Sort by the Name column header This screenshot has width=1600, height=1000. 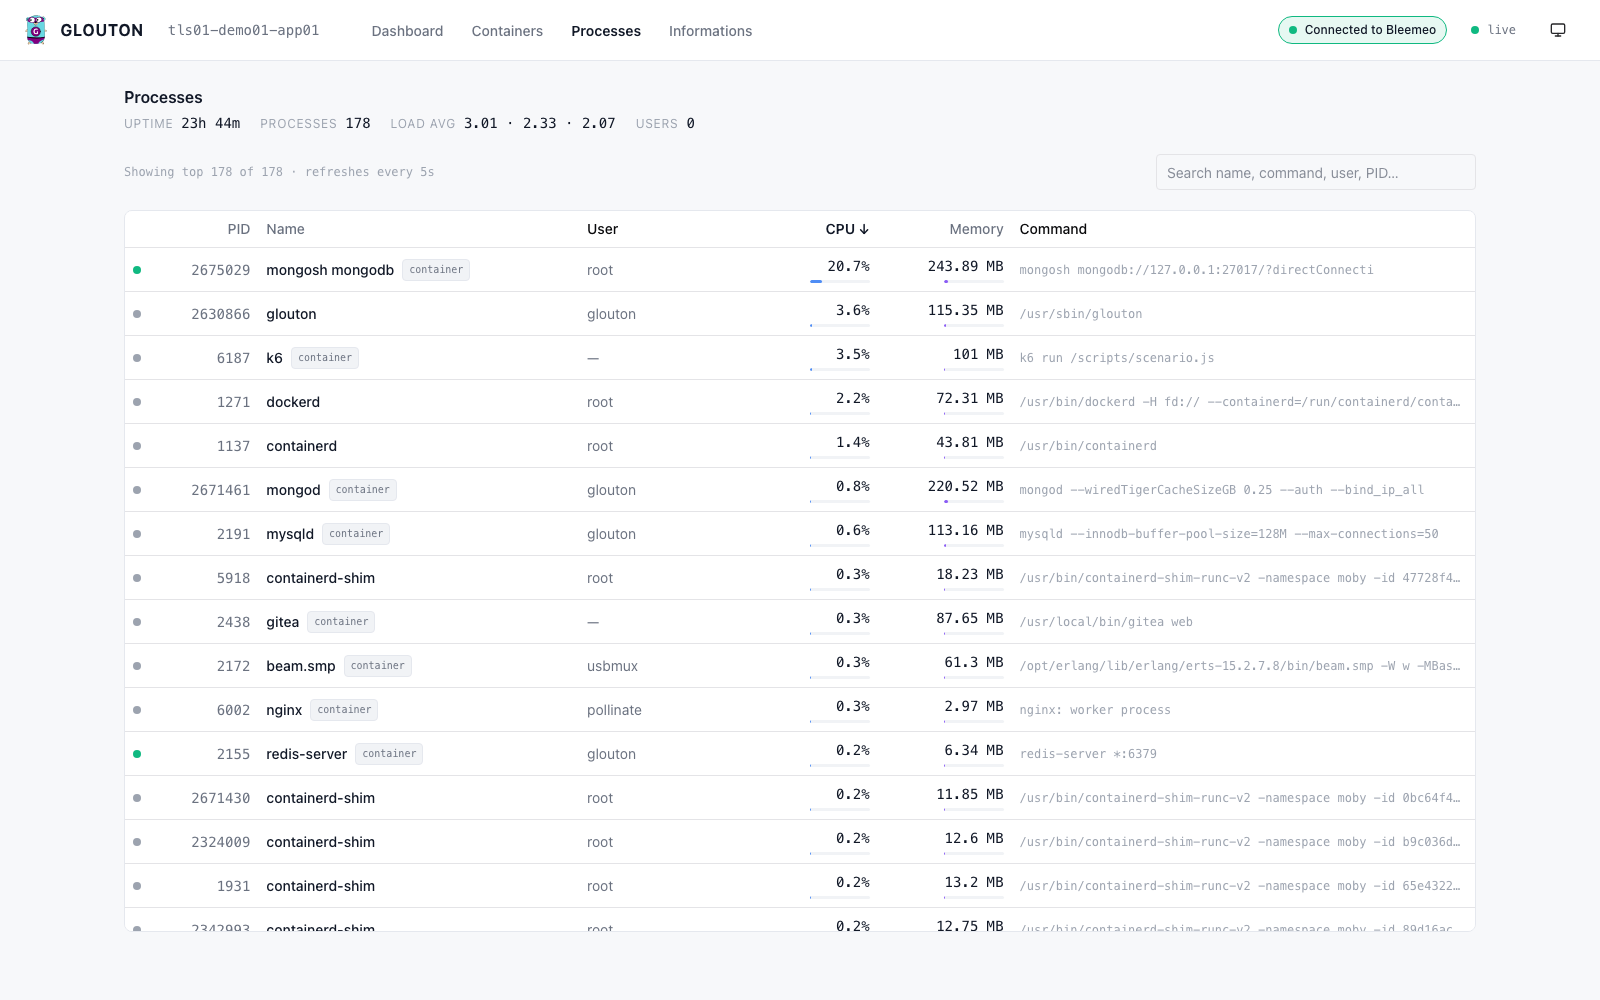[285, 229]
